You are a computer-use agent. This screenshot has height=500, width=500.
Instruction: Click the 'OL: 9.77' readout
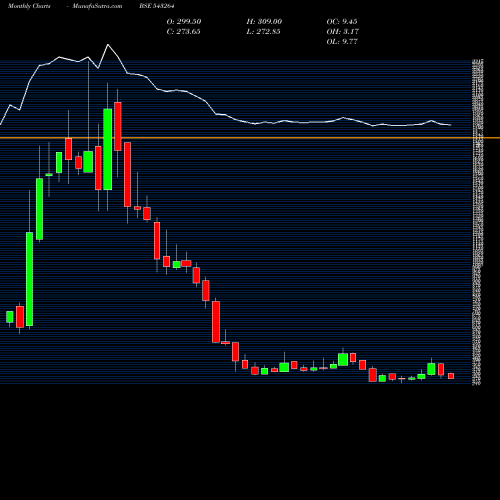pos(342,42)
